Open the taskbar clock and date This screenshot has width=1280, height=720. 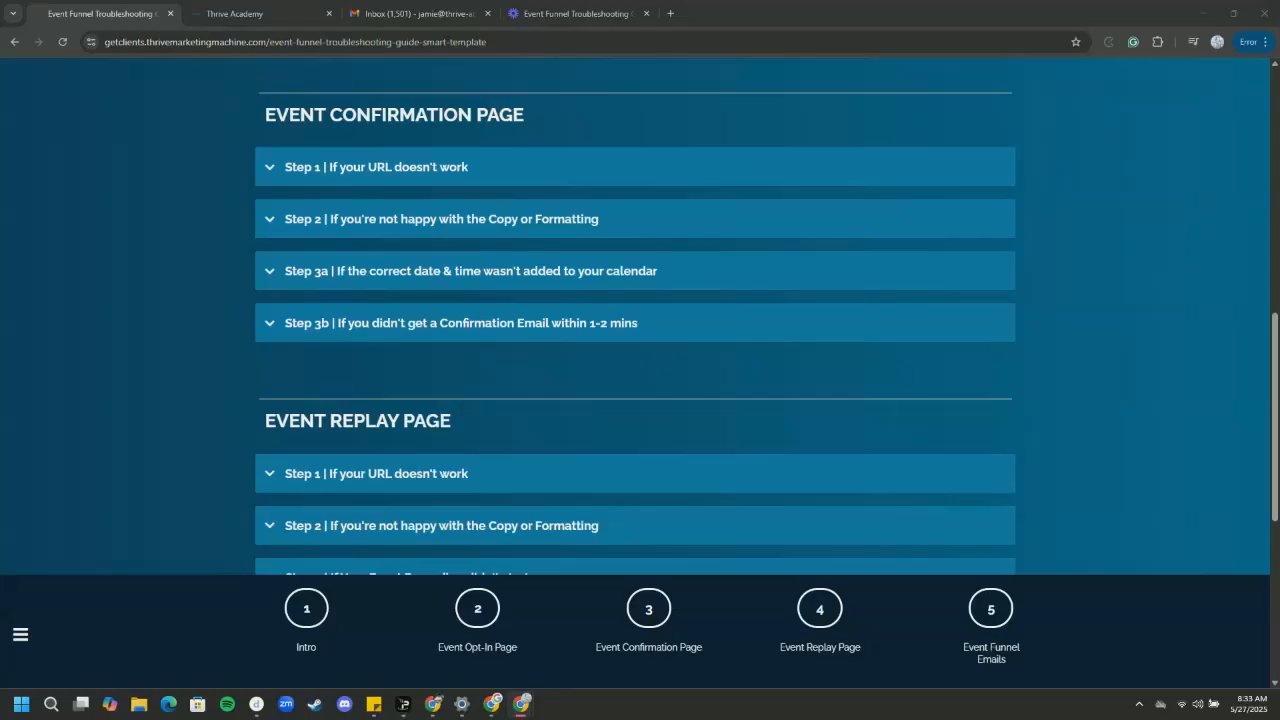1252,704
